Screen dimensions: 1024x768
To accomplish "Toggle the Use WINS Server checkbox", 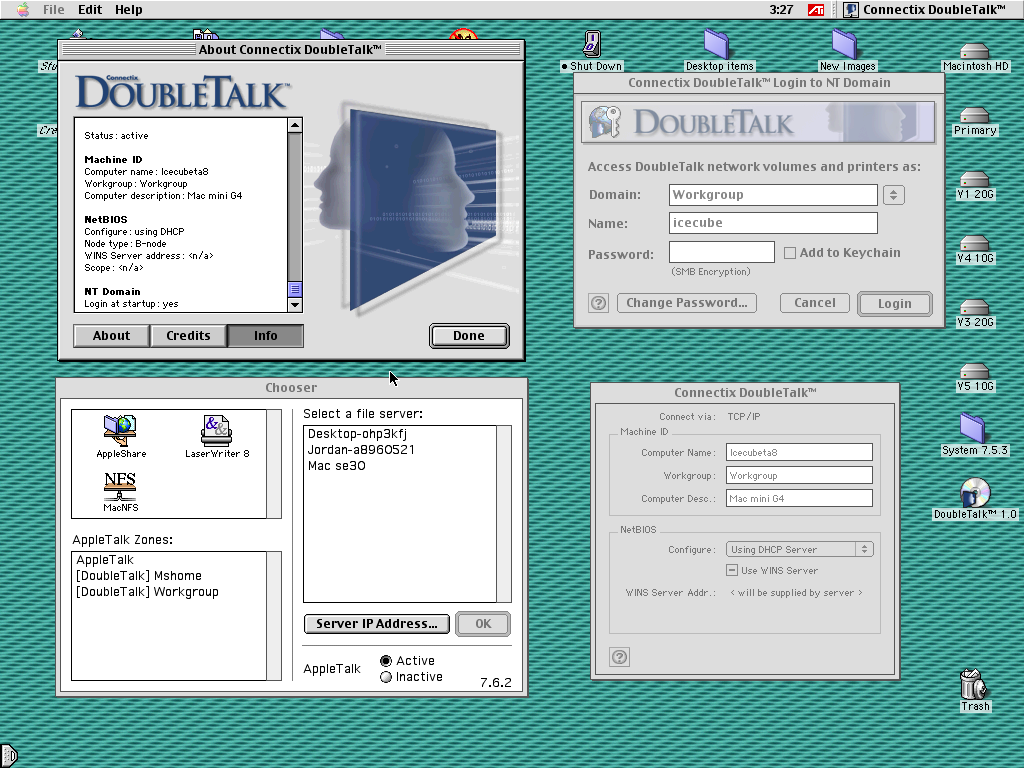I will (732, 570).
